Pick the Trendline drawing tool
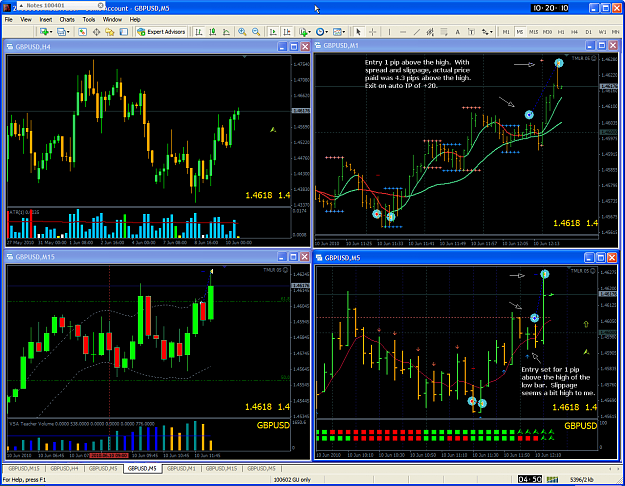 click(x=417, y=32)
